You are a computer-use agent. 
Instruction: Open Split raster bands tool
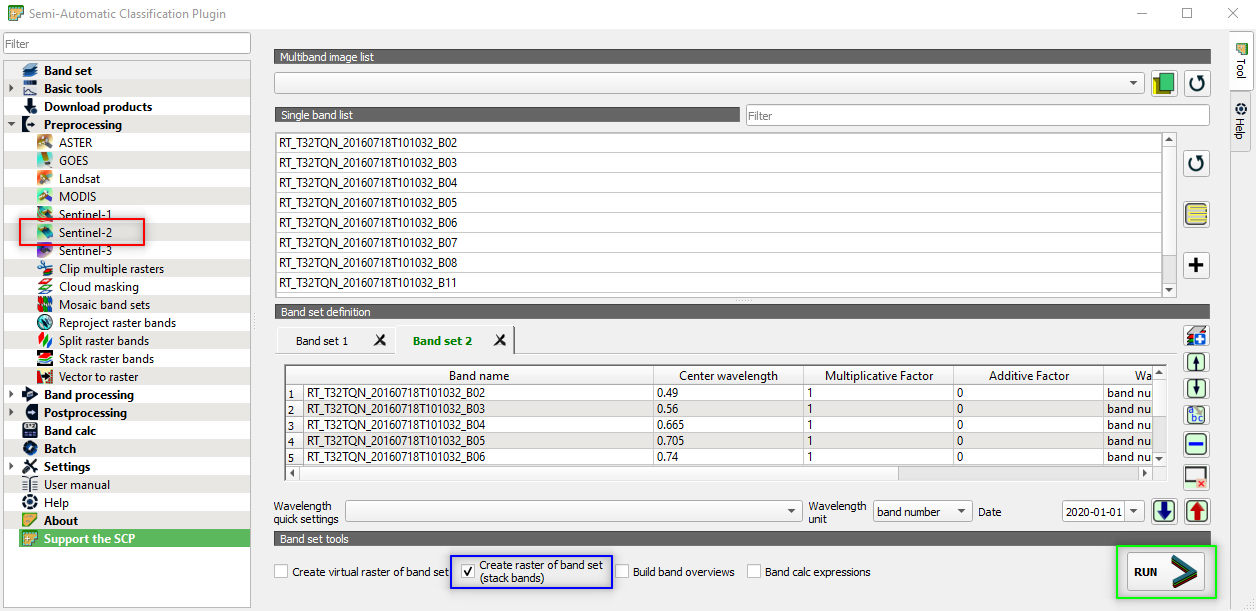point(103,341)
